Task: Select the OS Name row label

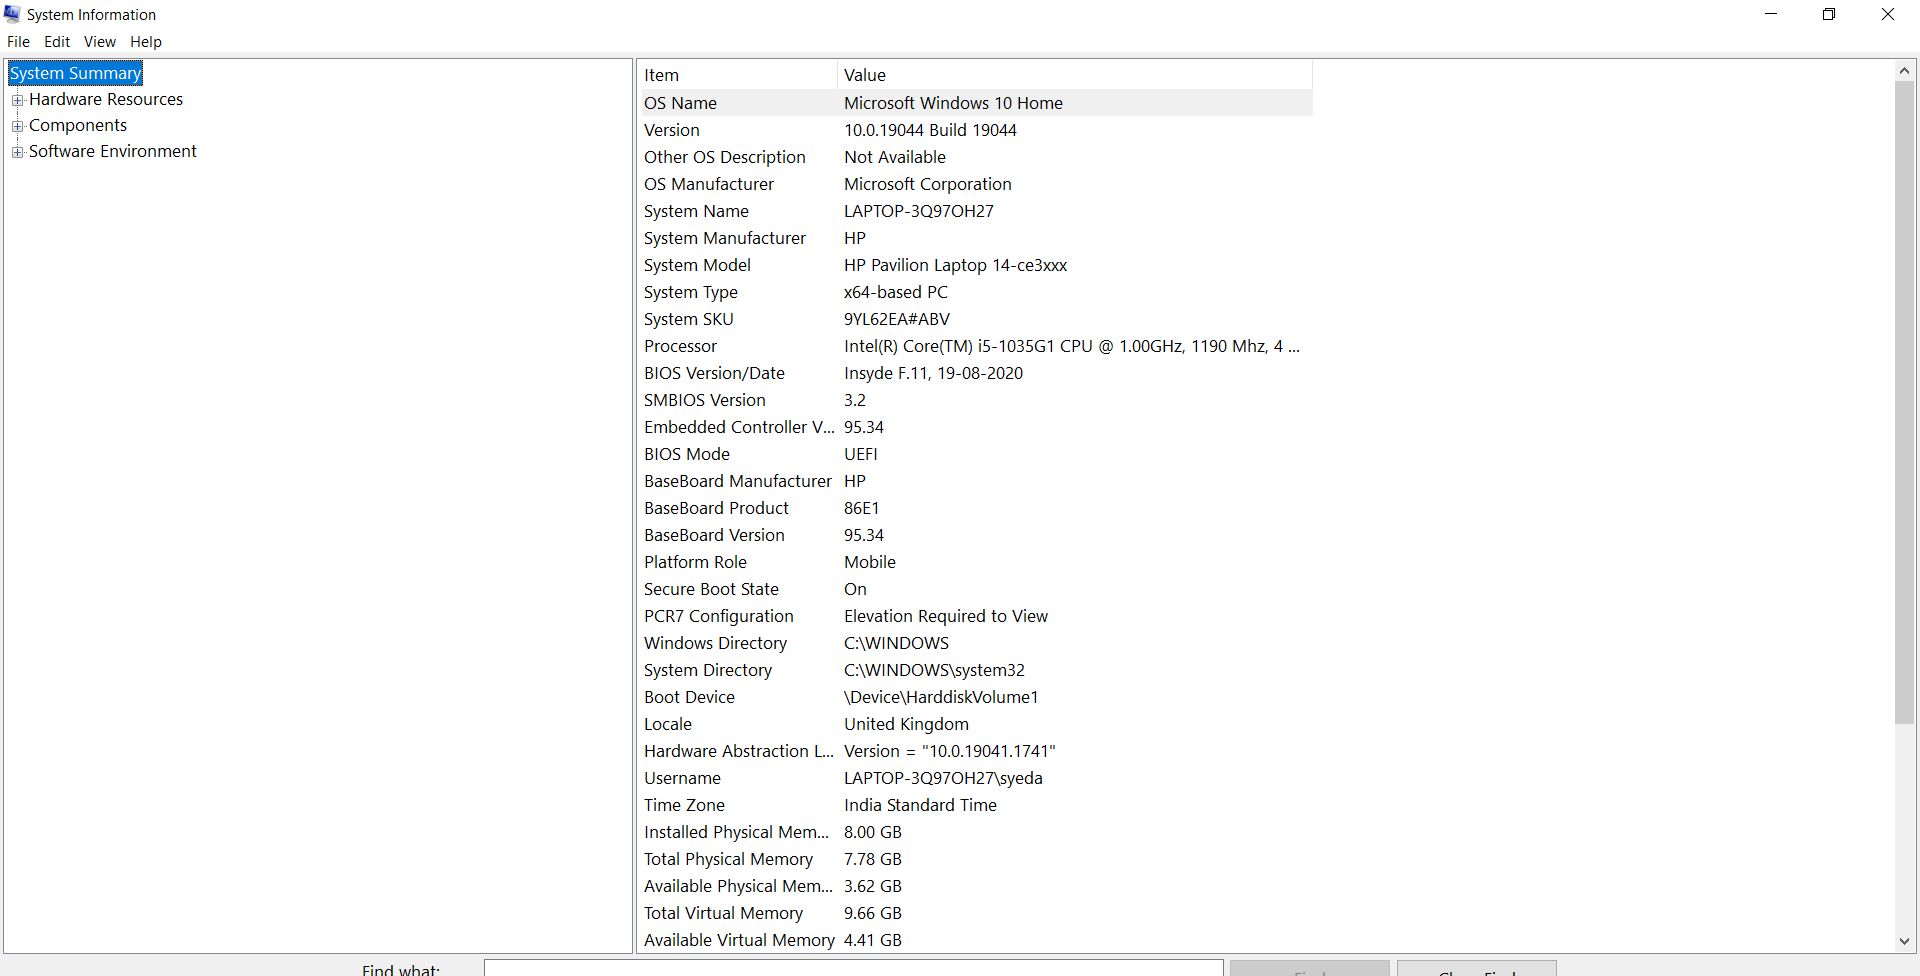Action: point(680,103)
